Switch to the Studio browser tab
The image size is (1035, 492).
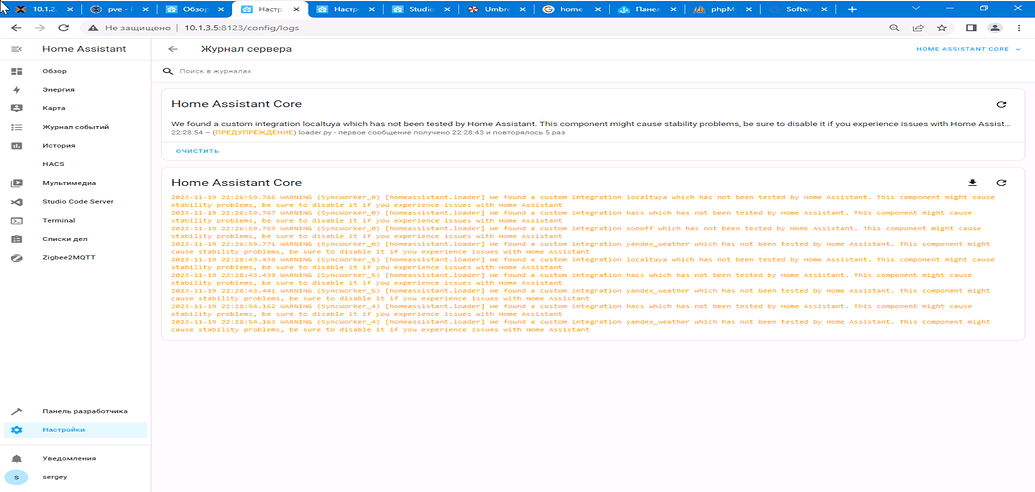point(420,9)
